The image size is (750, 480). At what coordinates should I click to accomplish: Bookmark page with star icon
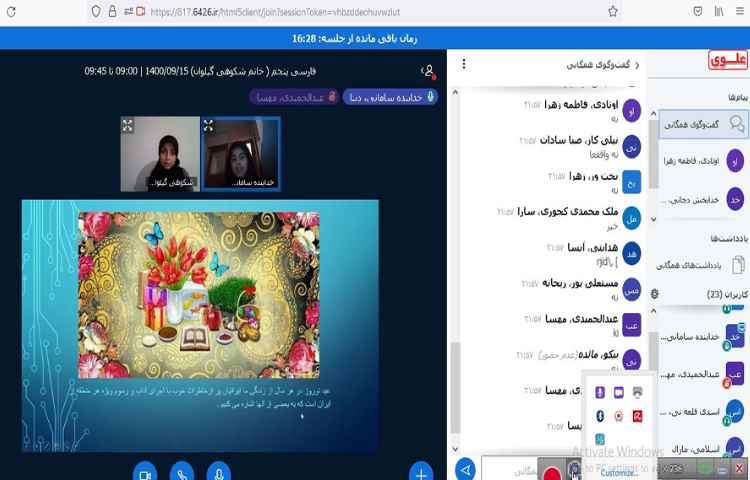pos(612,12)
